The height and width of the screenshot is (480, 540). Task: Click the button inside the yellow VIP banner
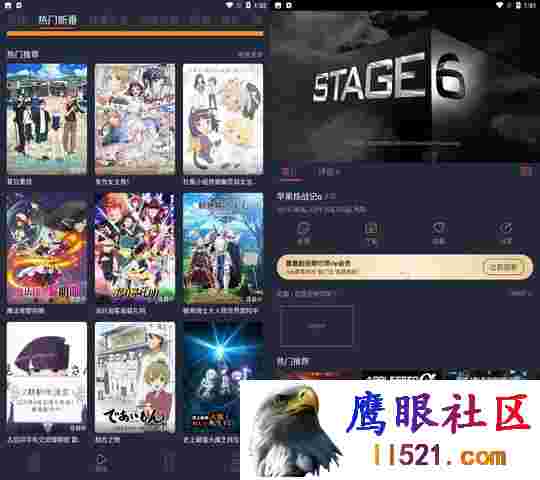point(503,267)
